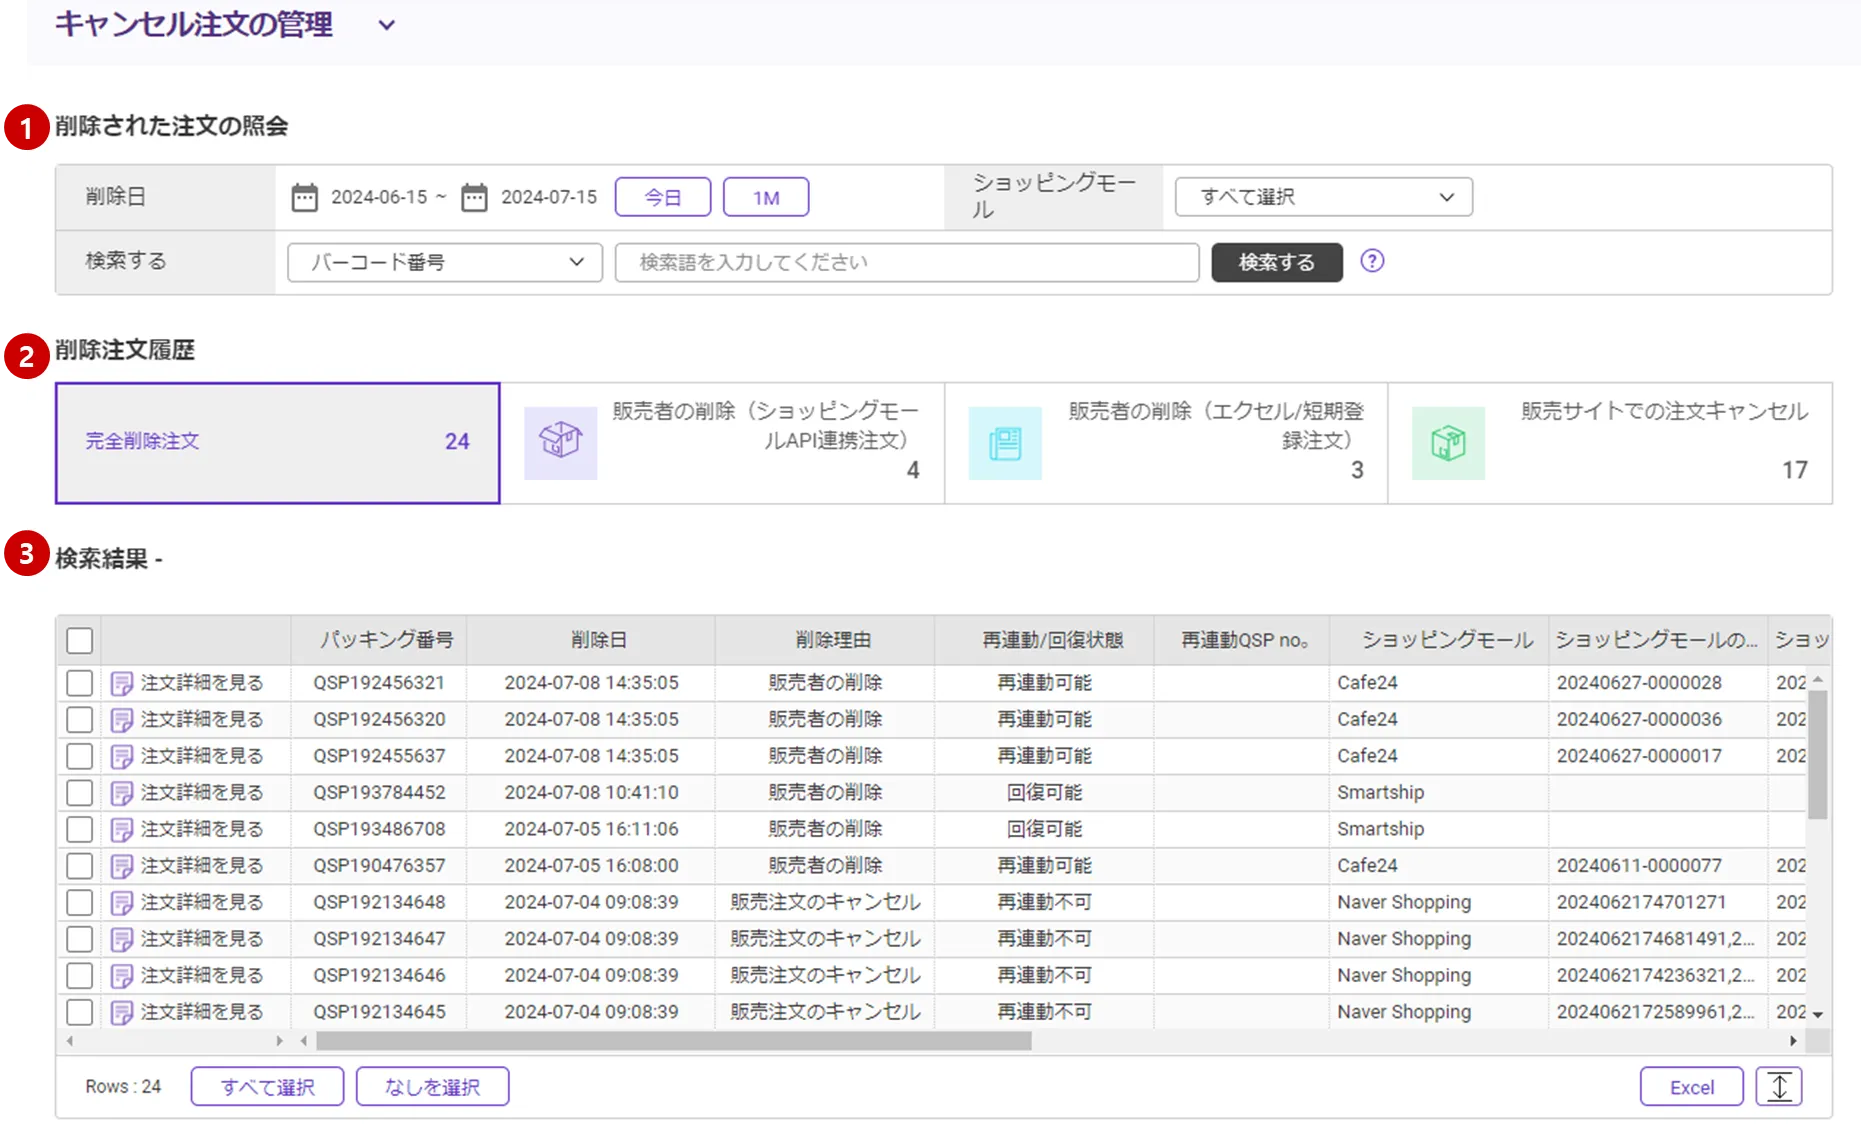Viewport: 1861px width, 1125px height.
Task: Click the horizontal scrollbar under the table
Action: pos(673,1041)
